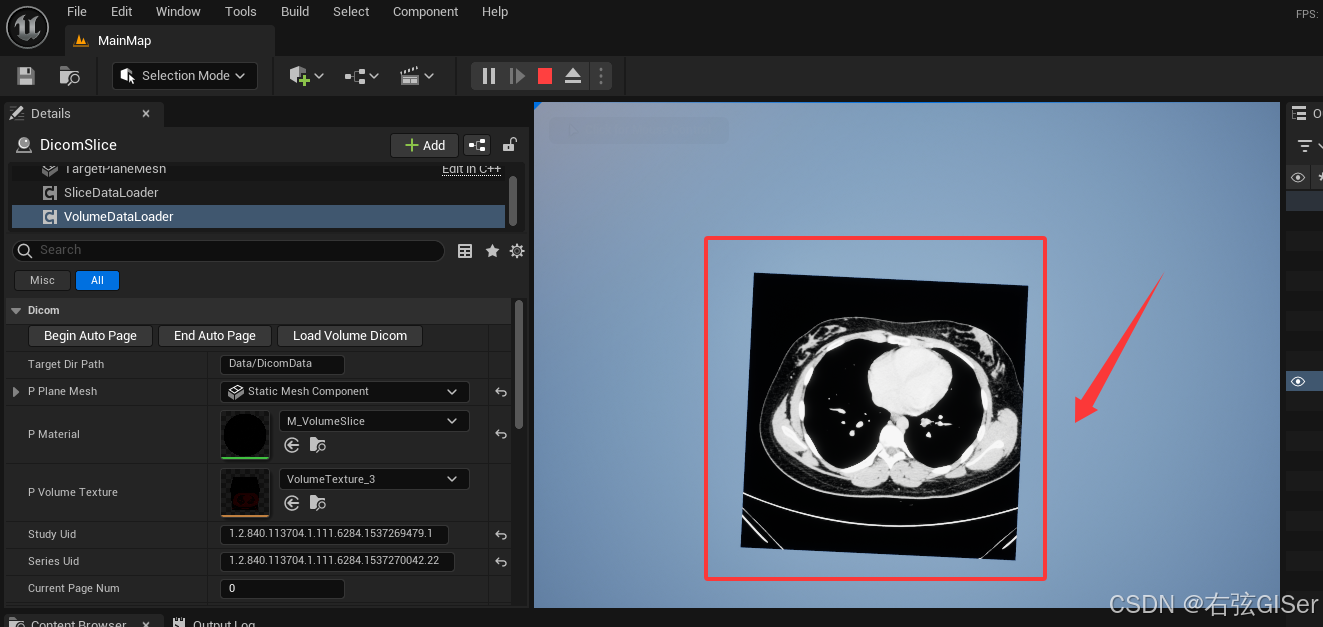Image resolution: width=1323 pixels, height=627 pixels.
Task: Click the Target Dir Path field
Action: coord(282,365)
